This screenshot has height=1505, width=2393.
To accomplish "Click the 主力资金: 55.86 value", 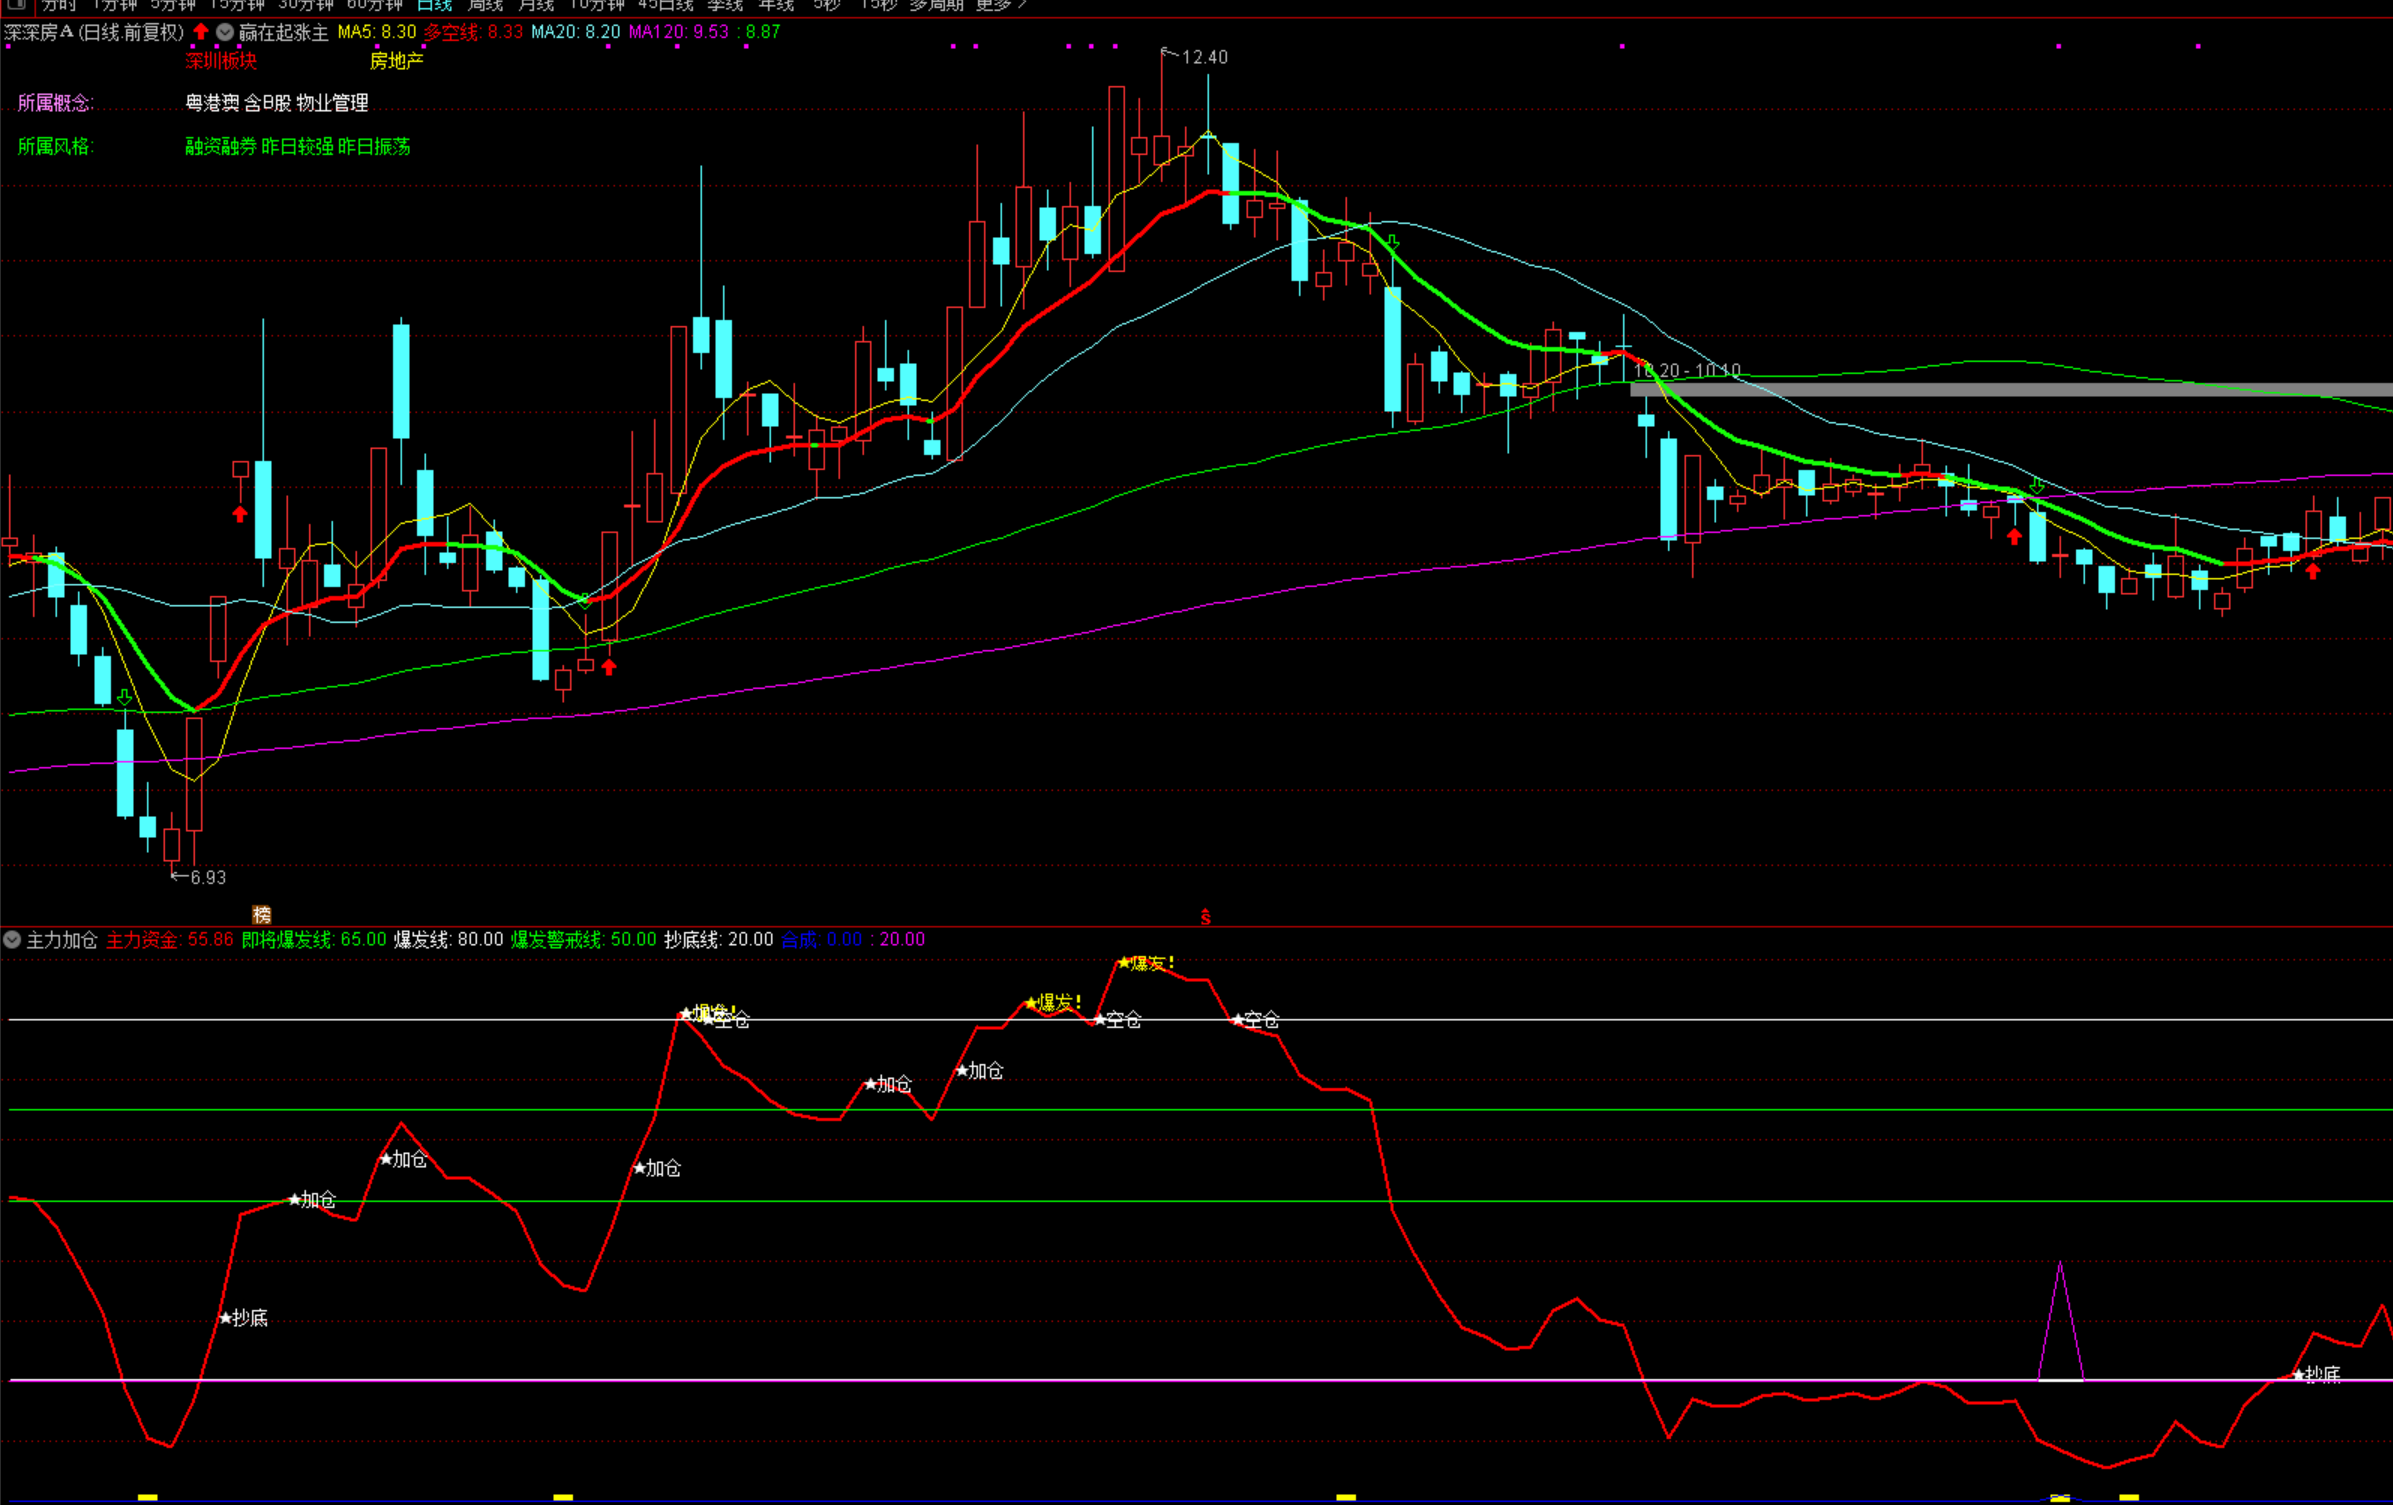I will point(170,939).
